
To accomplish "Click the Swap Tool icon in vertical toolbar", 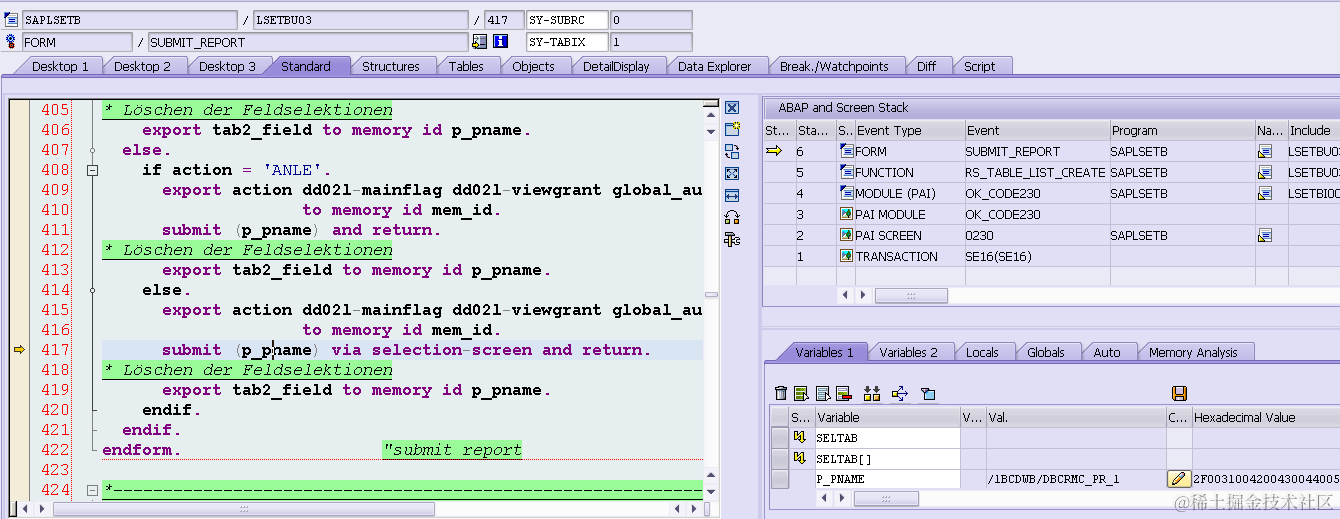I will pyautogui.click(x=732, y=151).
